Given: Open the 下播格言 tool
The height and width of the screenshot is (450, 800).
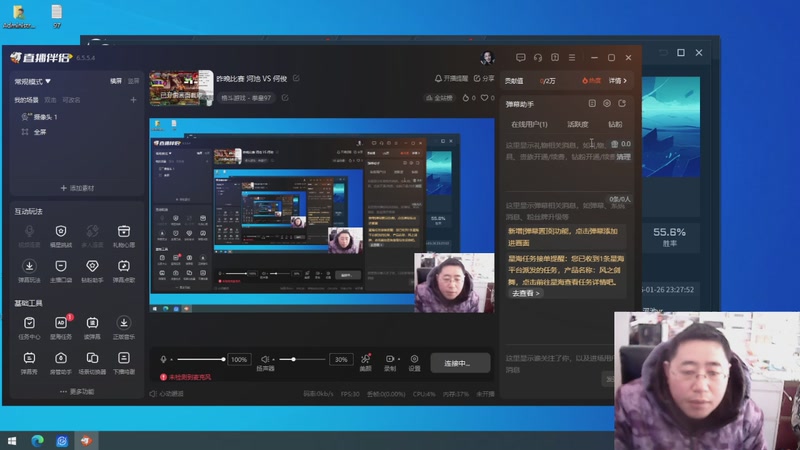Looking at the screenshot, I should click(123, 362).
